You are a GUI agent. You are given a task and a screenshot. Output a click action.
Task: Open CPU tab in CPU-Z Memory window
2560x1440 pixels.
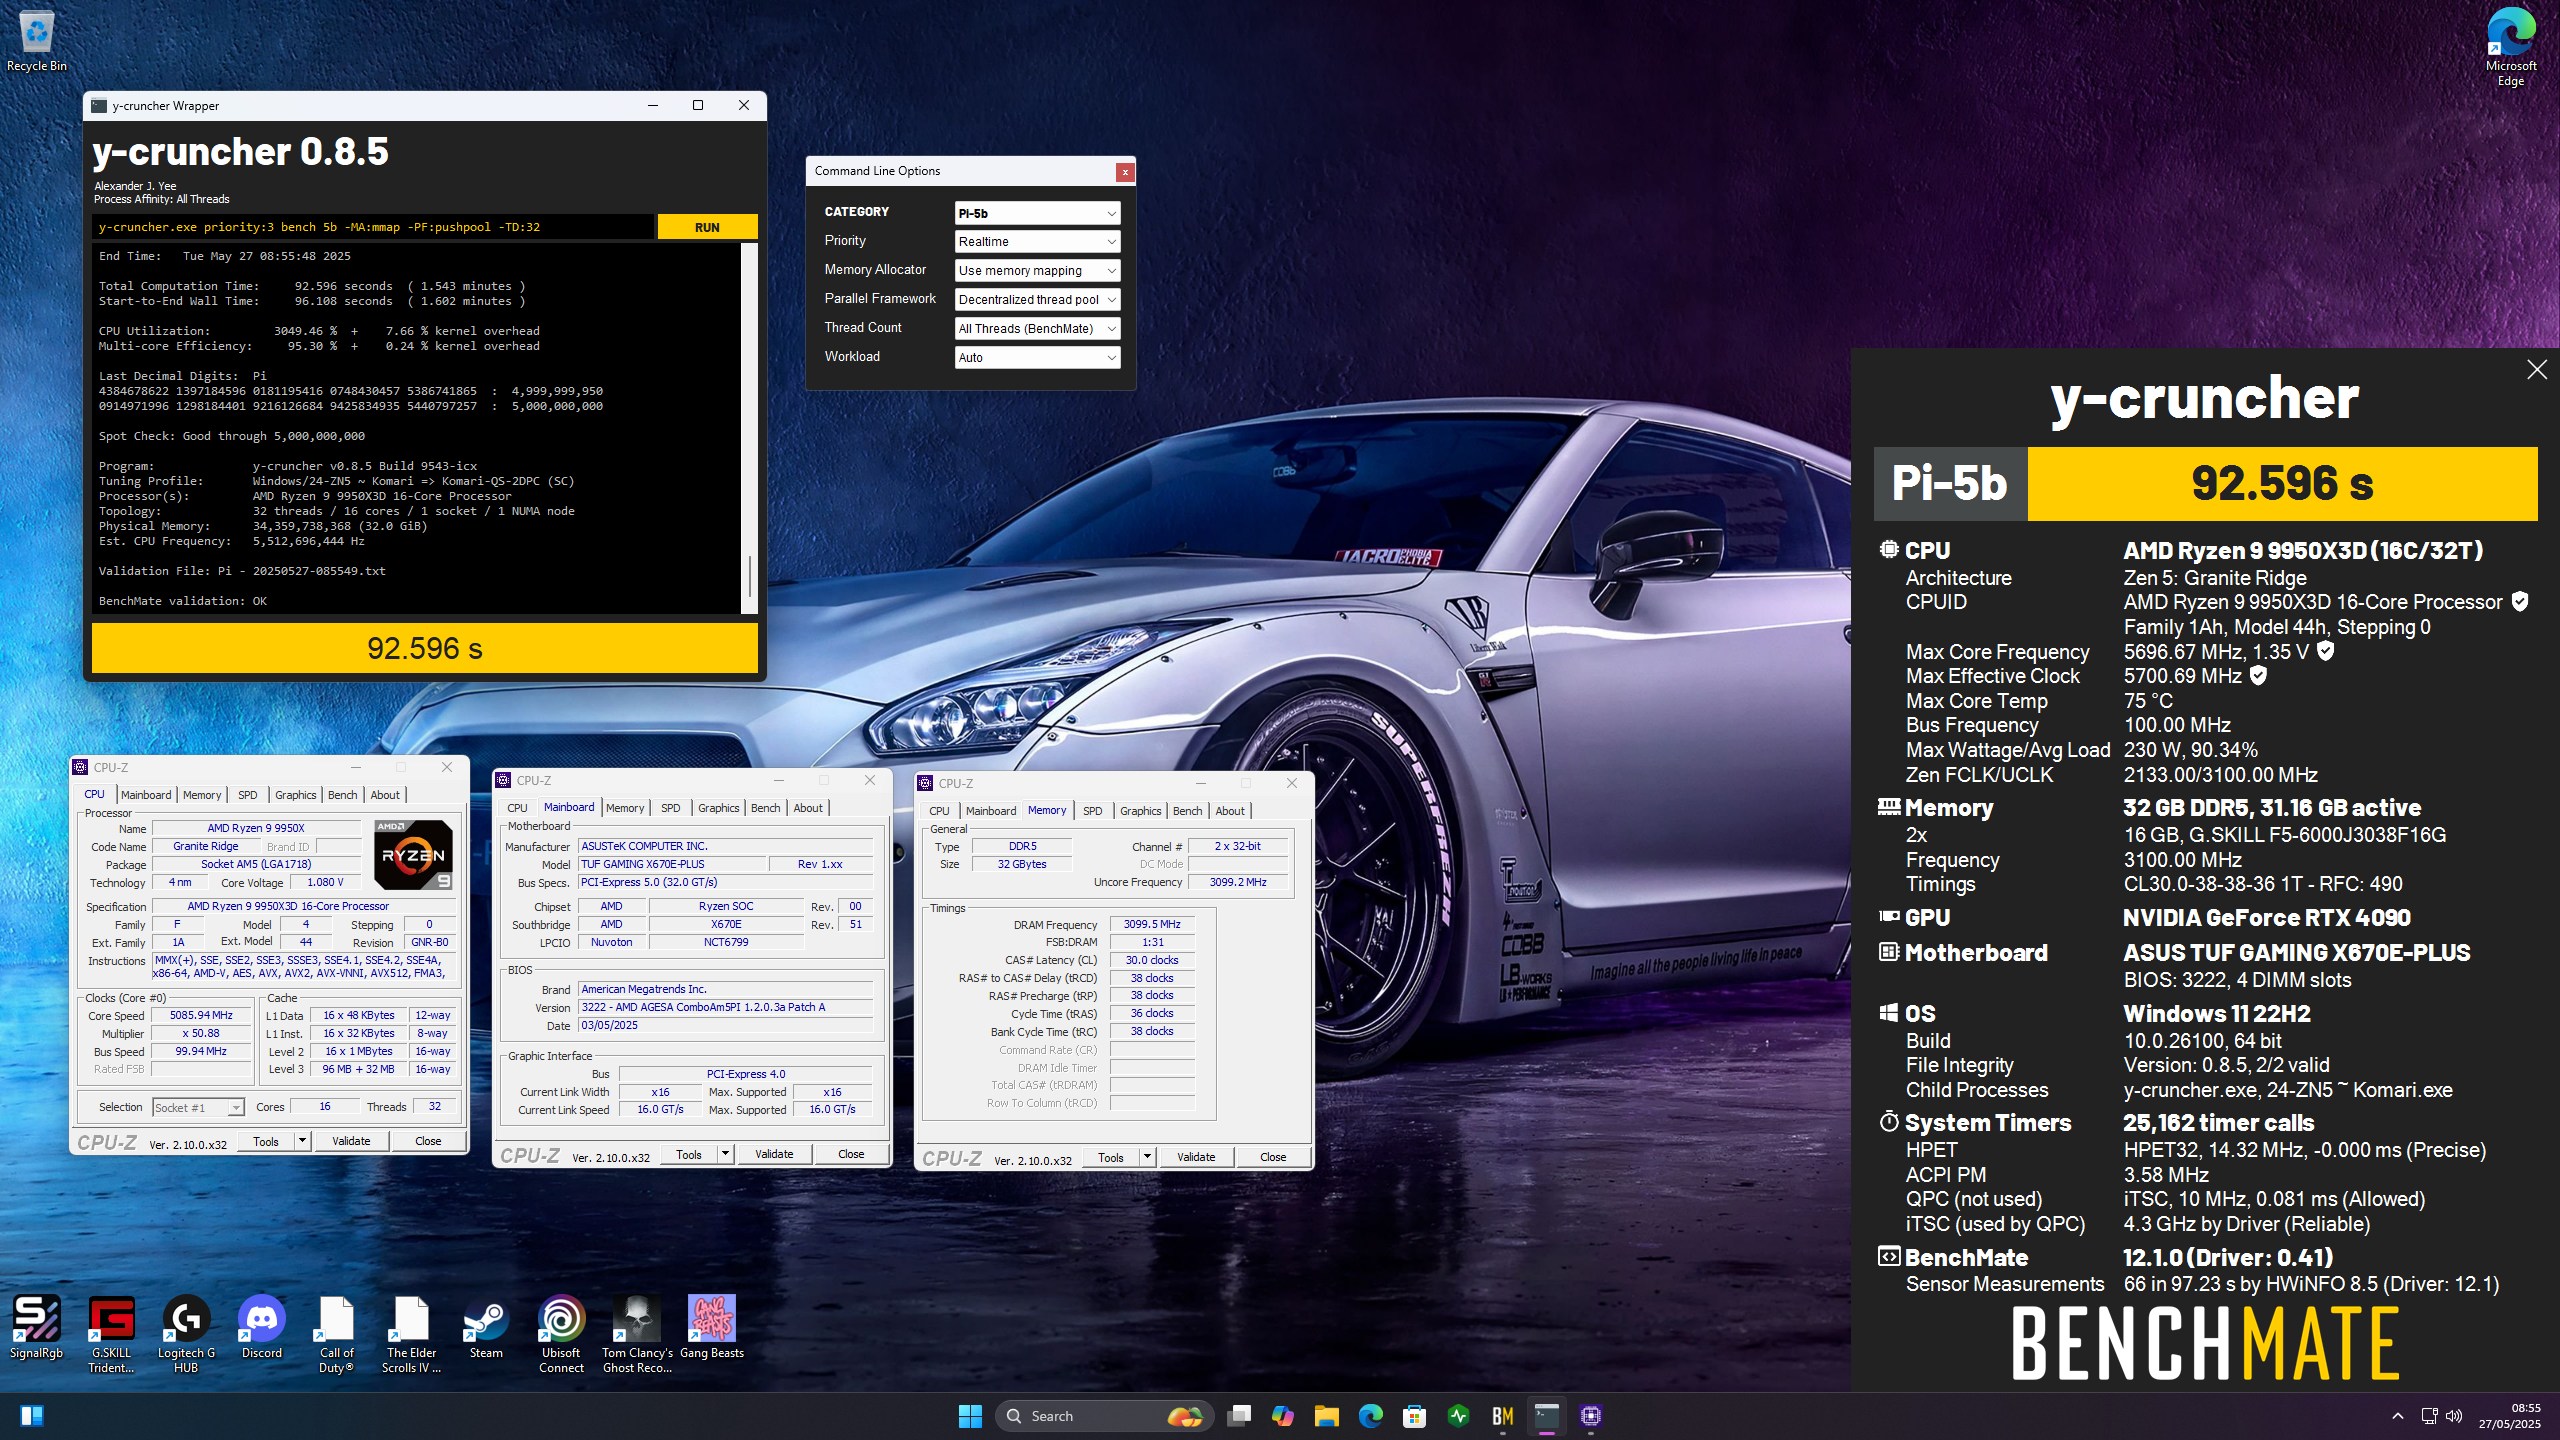click(x=939, y=811)
